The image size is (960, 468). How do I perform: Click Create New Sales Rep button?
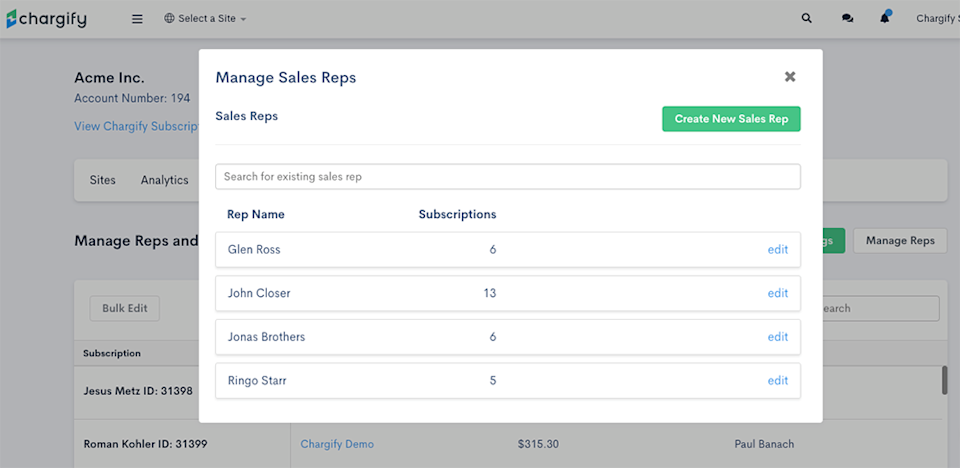tap(731, 119)
